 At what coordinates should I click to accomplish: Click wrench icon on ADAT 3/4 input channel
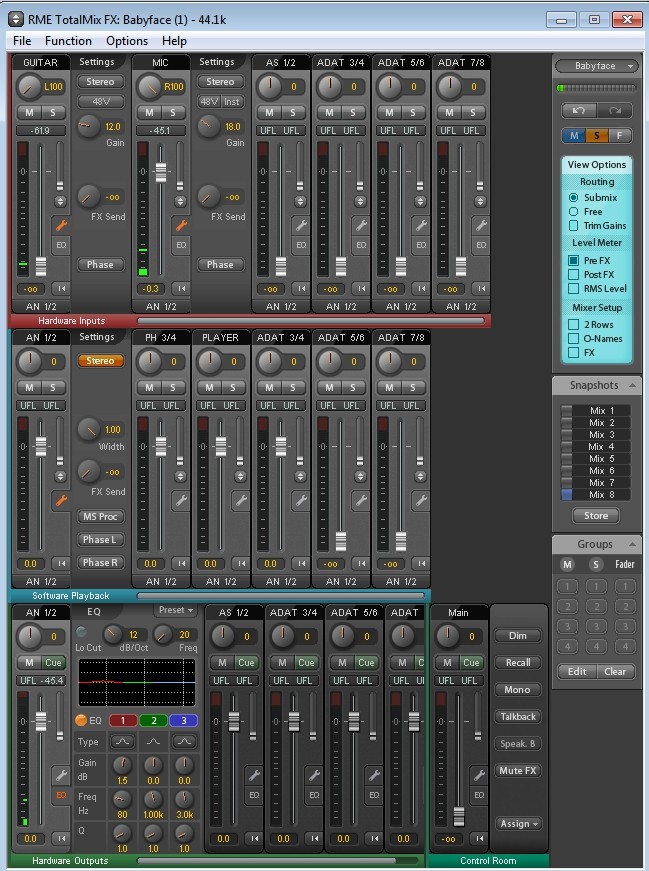pyautogui.click(x=361, y=225)
